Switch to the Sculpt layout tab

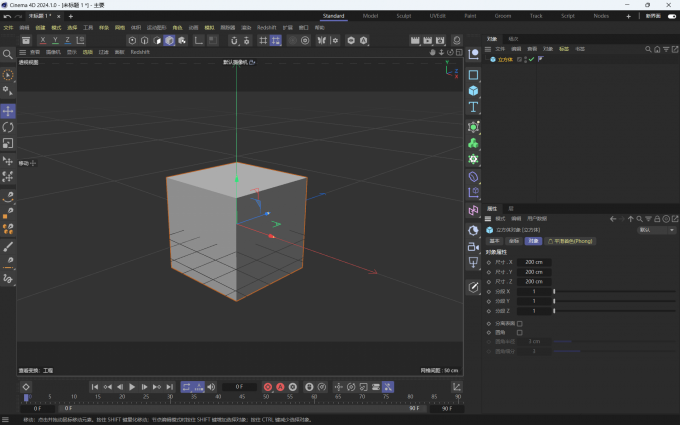coord(403,16)
